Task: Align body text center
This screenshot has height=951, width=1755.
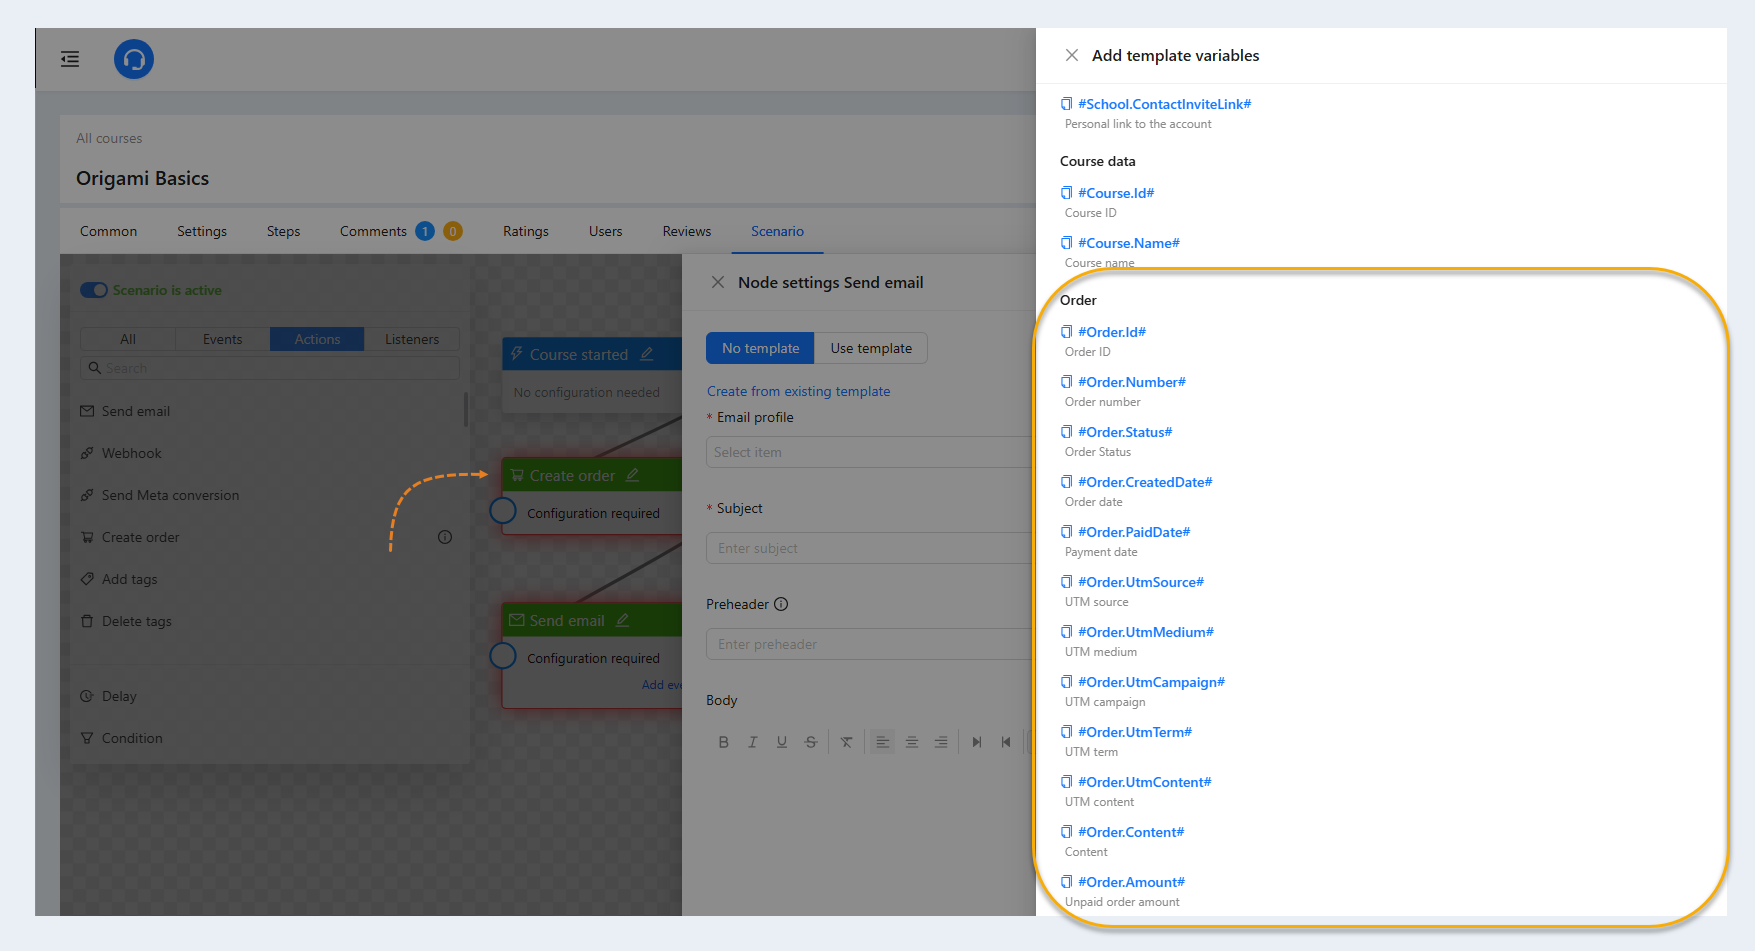Action: 912,742
